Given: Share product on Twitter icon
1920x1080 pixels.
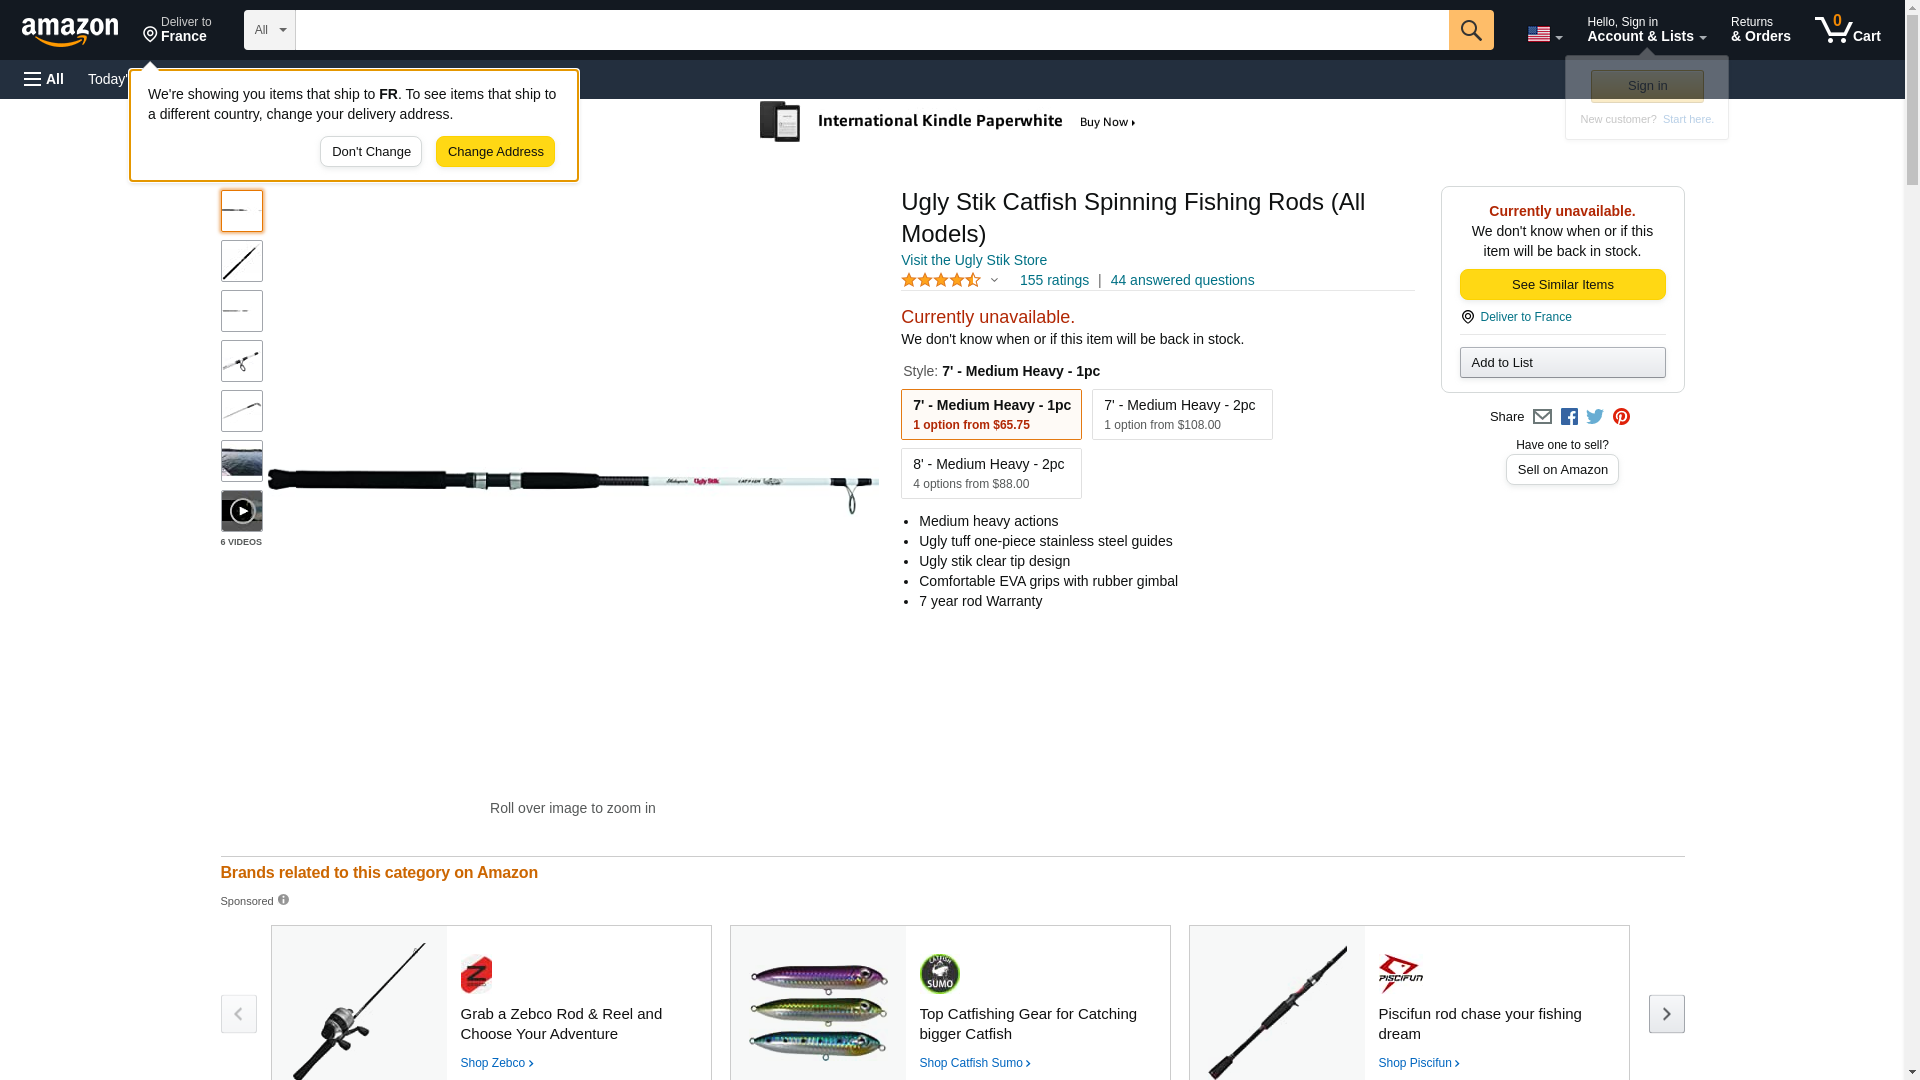Looking at the screenshot, I should pos(1595,417).
